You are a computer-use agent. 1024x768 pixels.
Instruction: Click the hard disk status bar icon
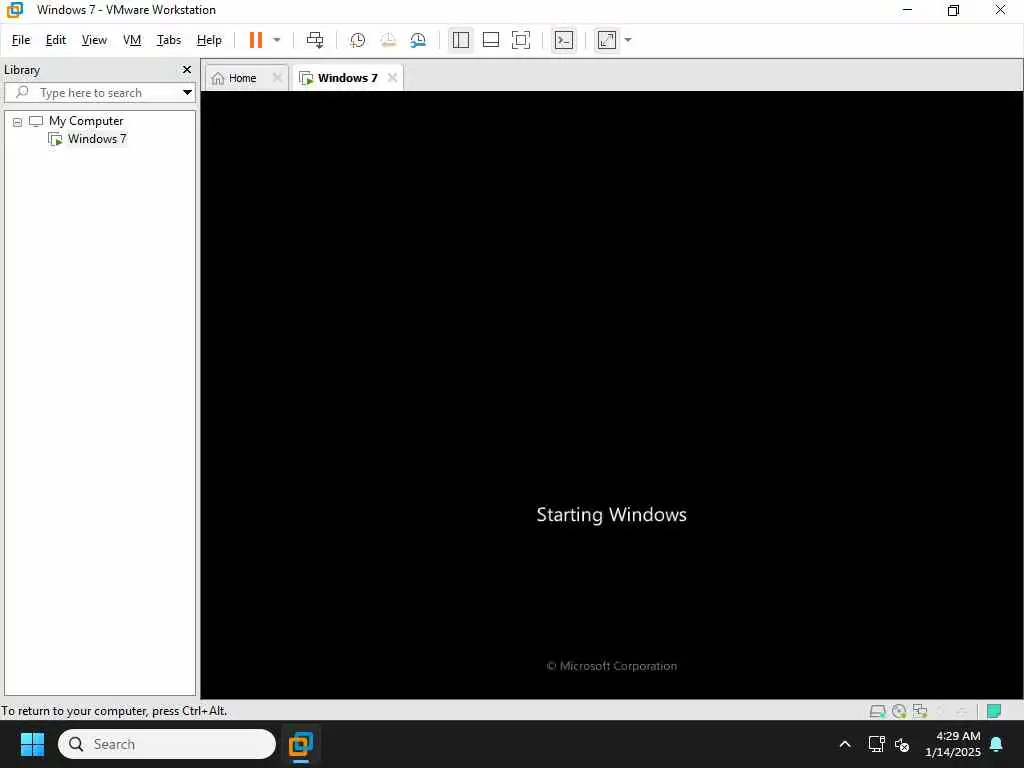tap(878, 711)
